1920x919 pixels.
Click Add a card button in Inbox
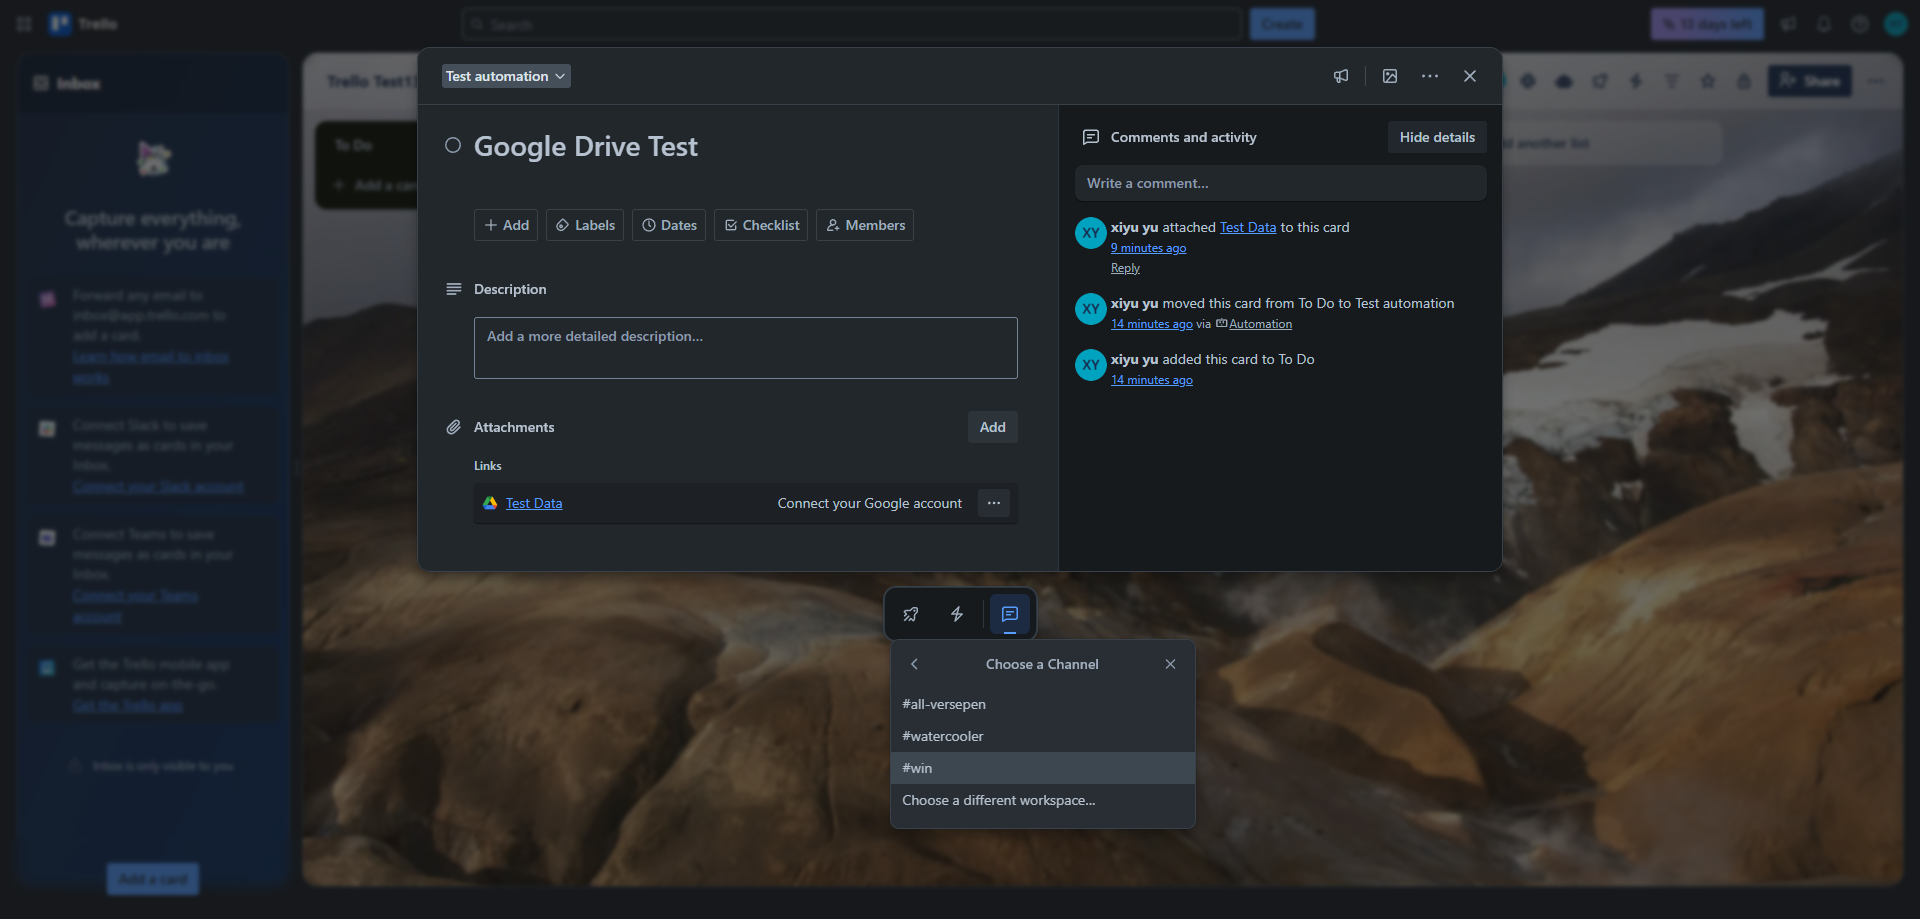pos(153,879)
